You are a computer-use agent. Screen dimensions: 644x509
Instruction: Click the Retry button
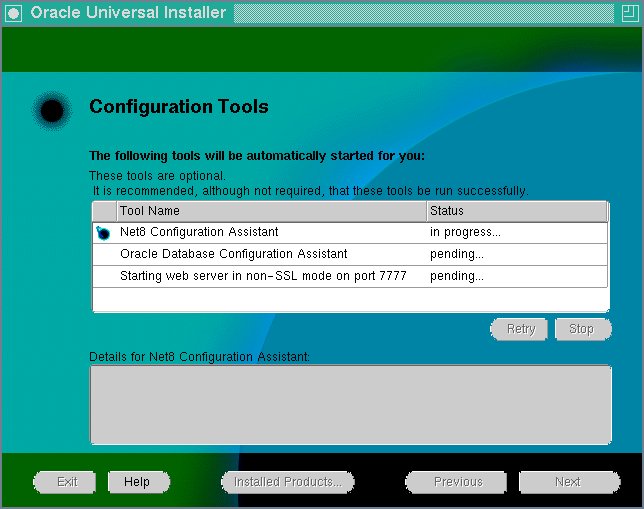click(x=520, y=329)
